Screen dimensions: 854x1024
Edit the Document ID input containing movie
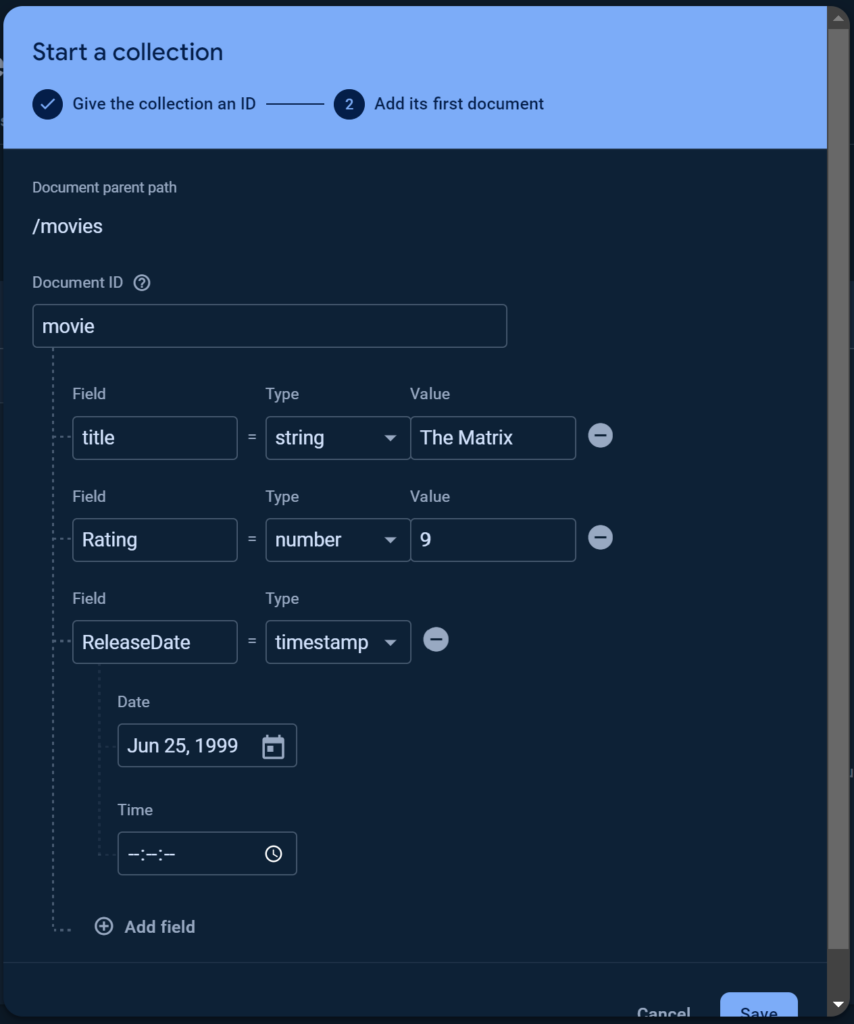269,326
